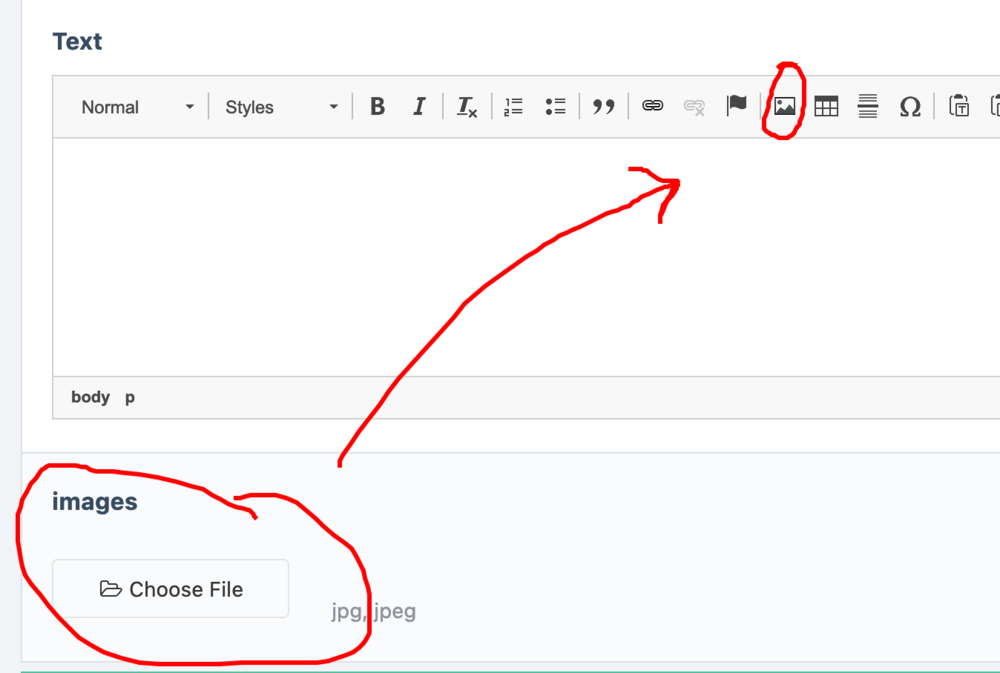
Task: Insert an anchor with the flag icon
Action: click(x=737, y=106)
